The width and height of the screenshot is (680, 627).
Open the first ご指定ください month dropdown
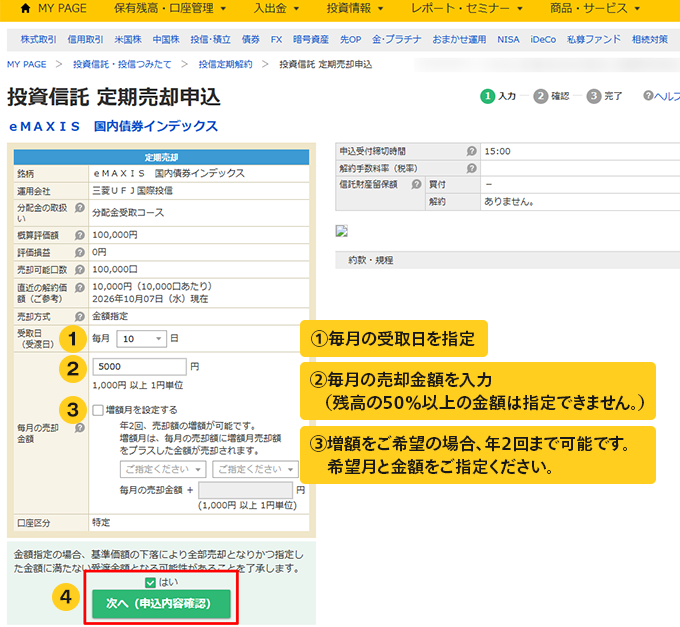[x=163, y=469]
